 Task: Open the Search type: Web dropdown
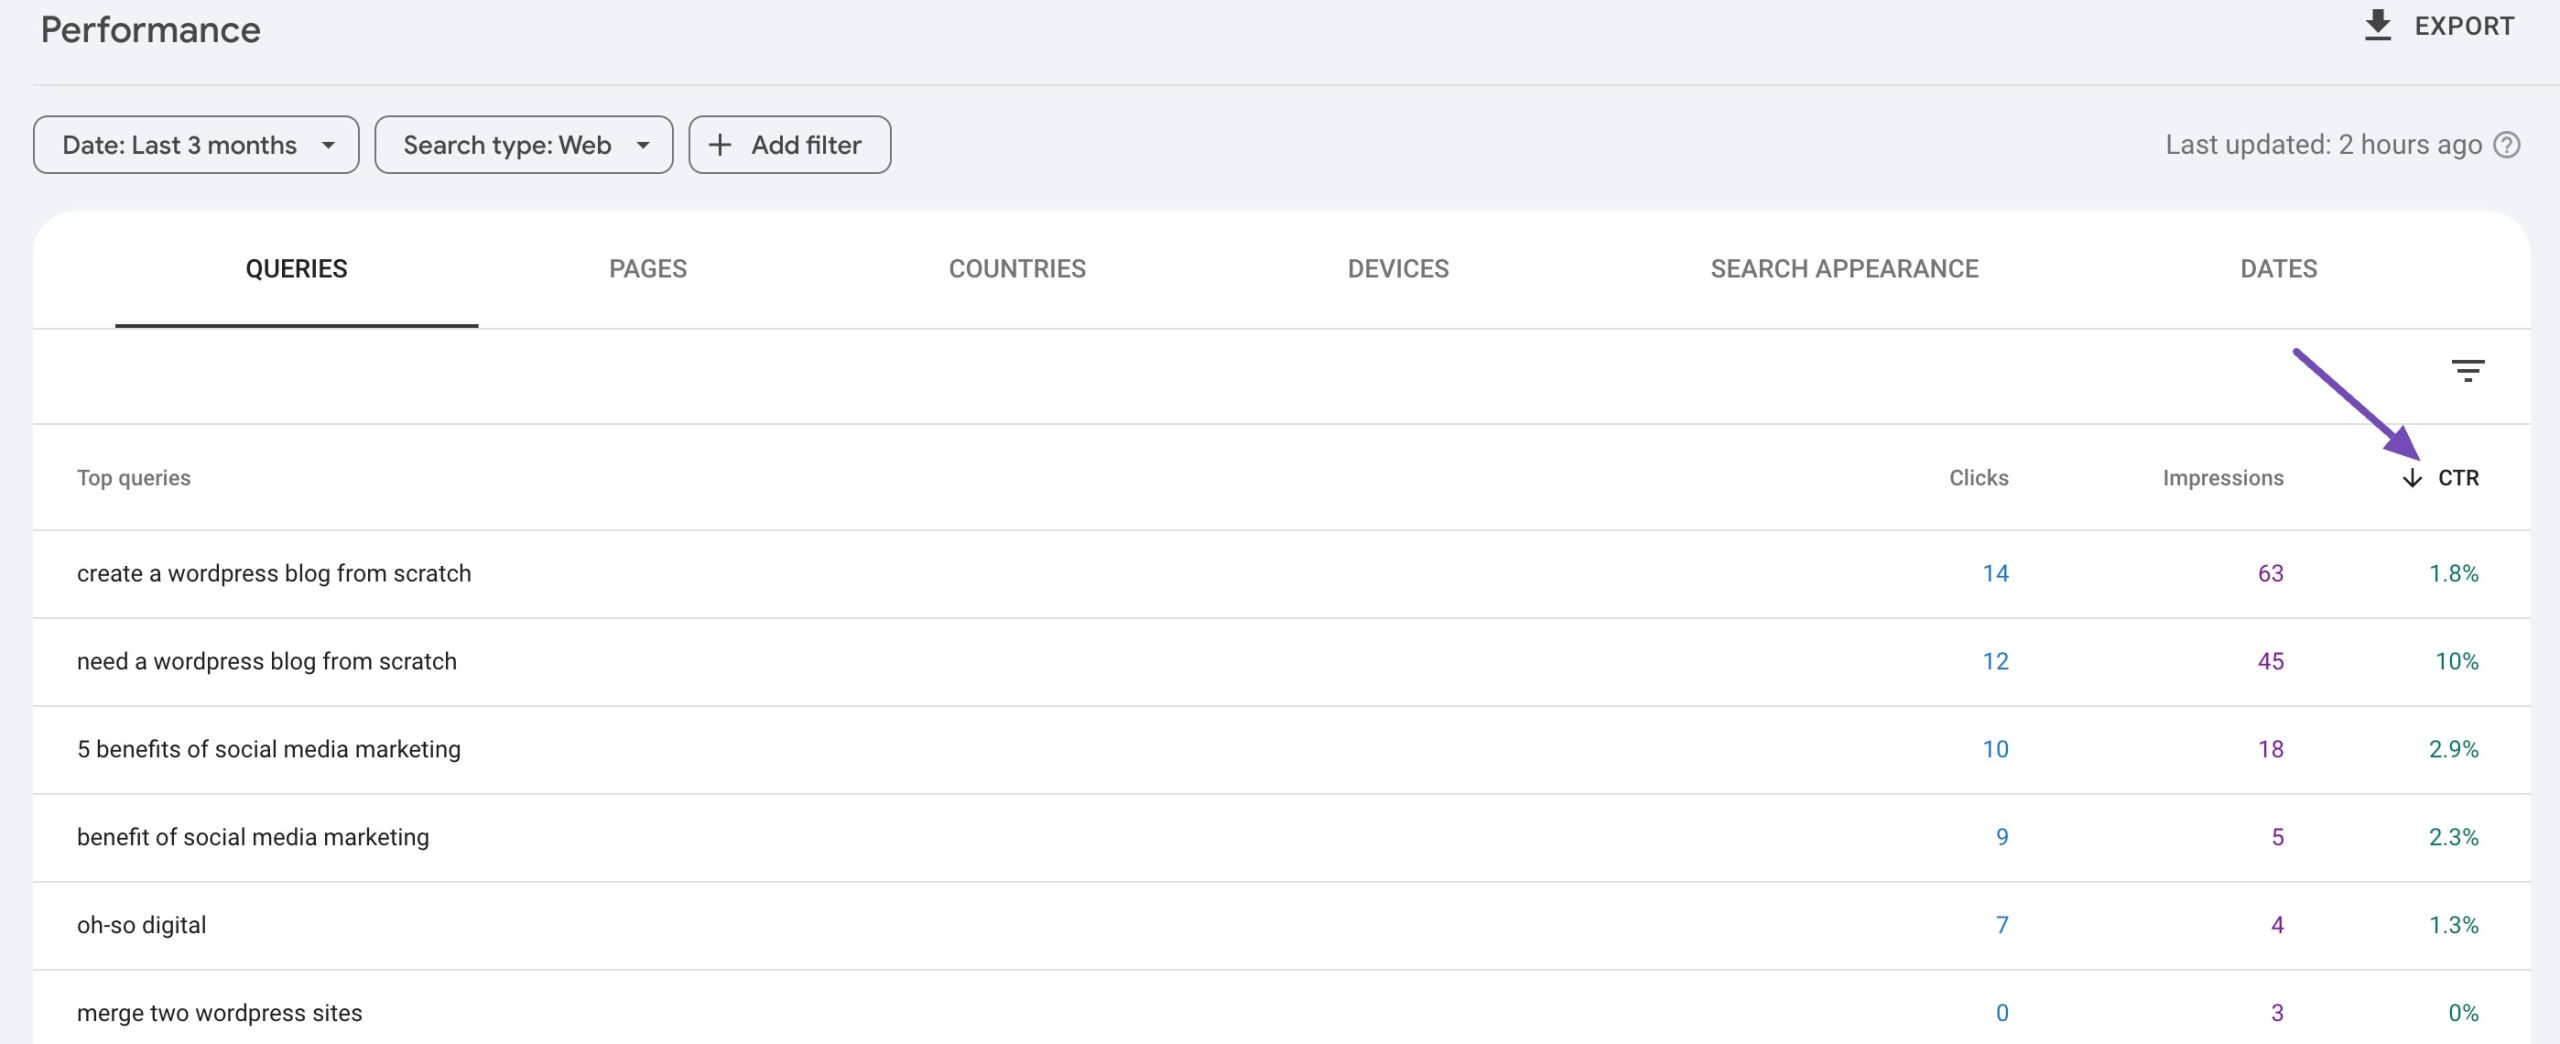[x=523, y=145]
